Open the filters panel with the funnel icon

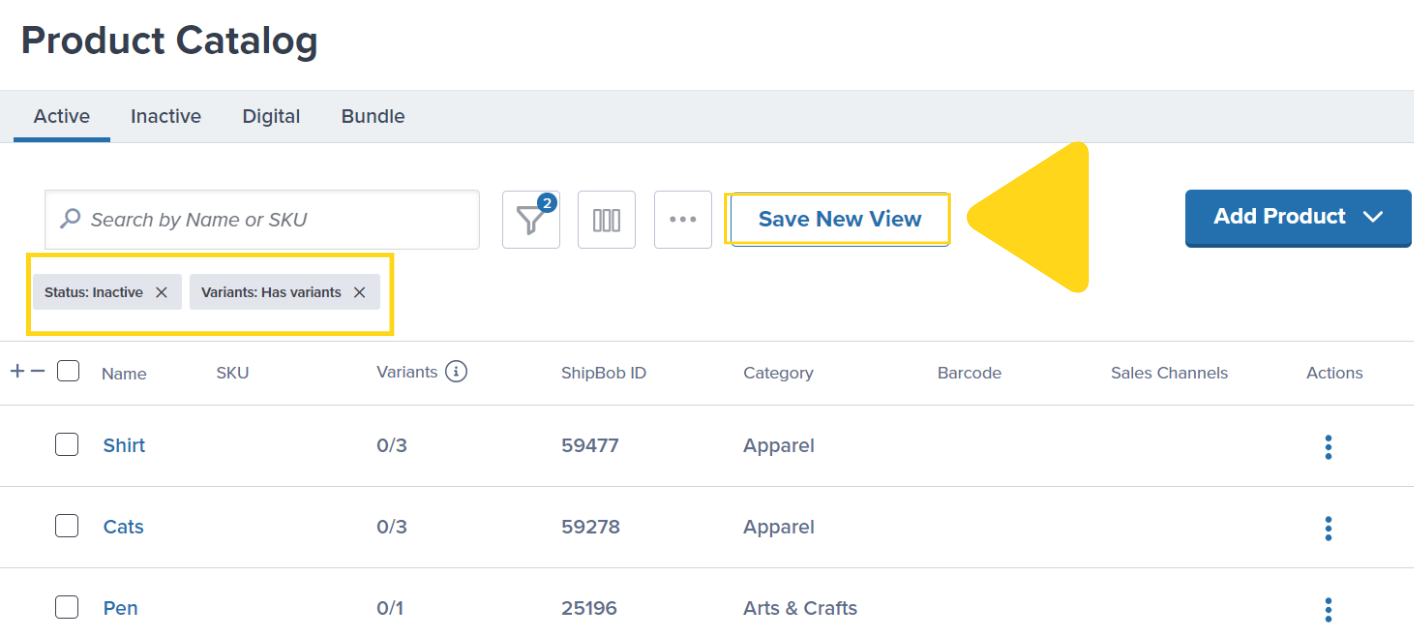pos(530,219)
